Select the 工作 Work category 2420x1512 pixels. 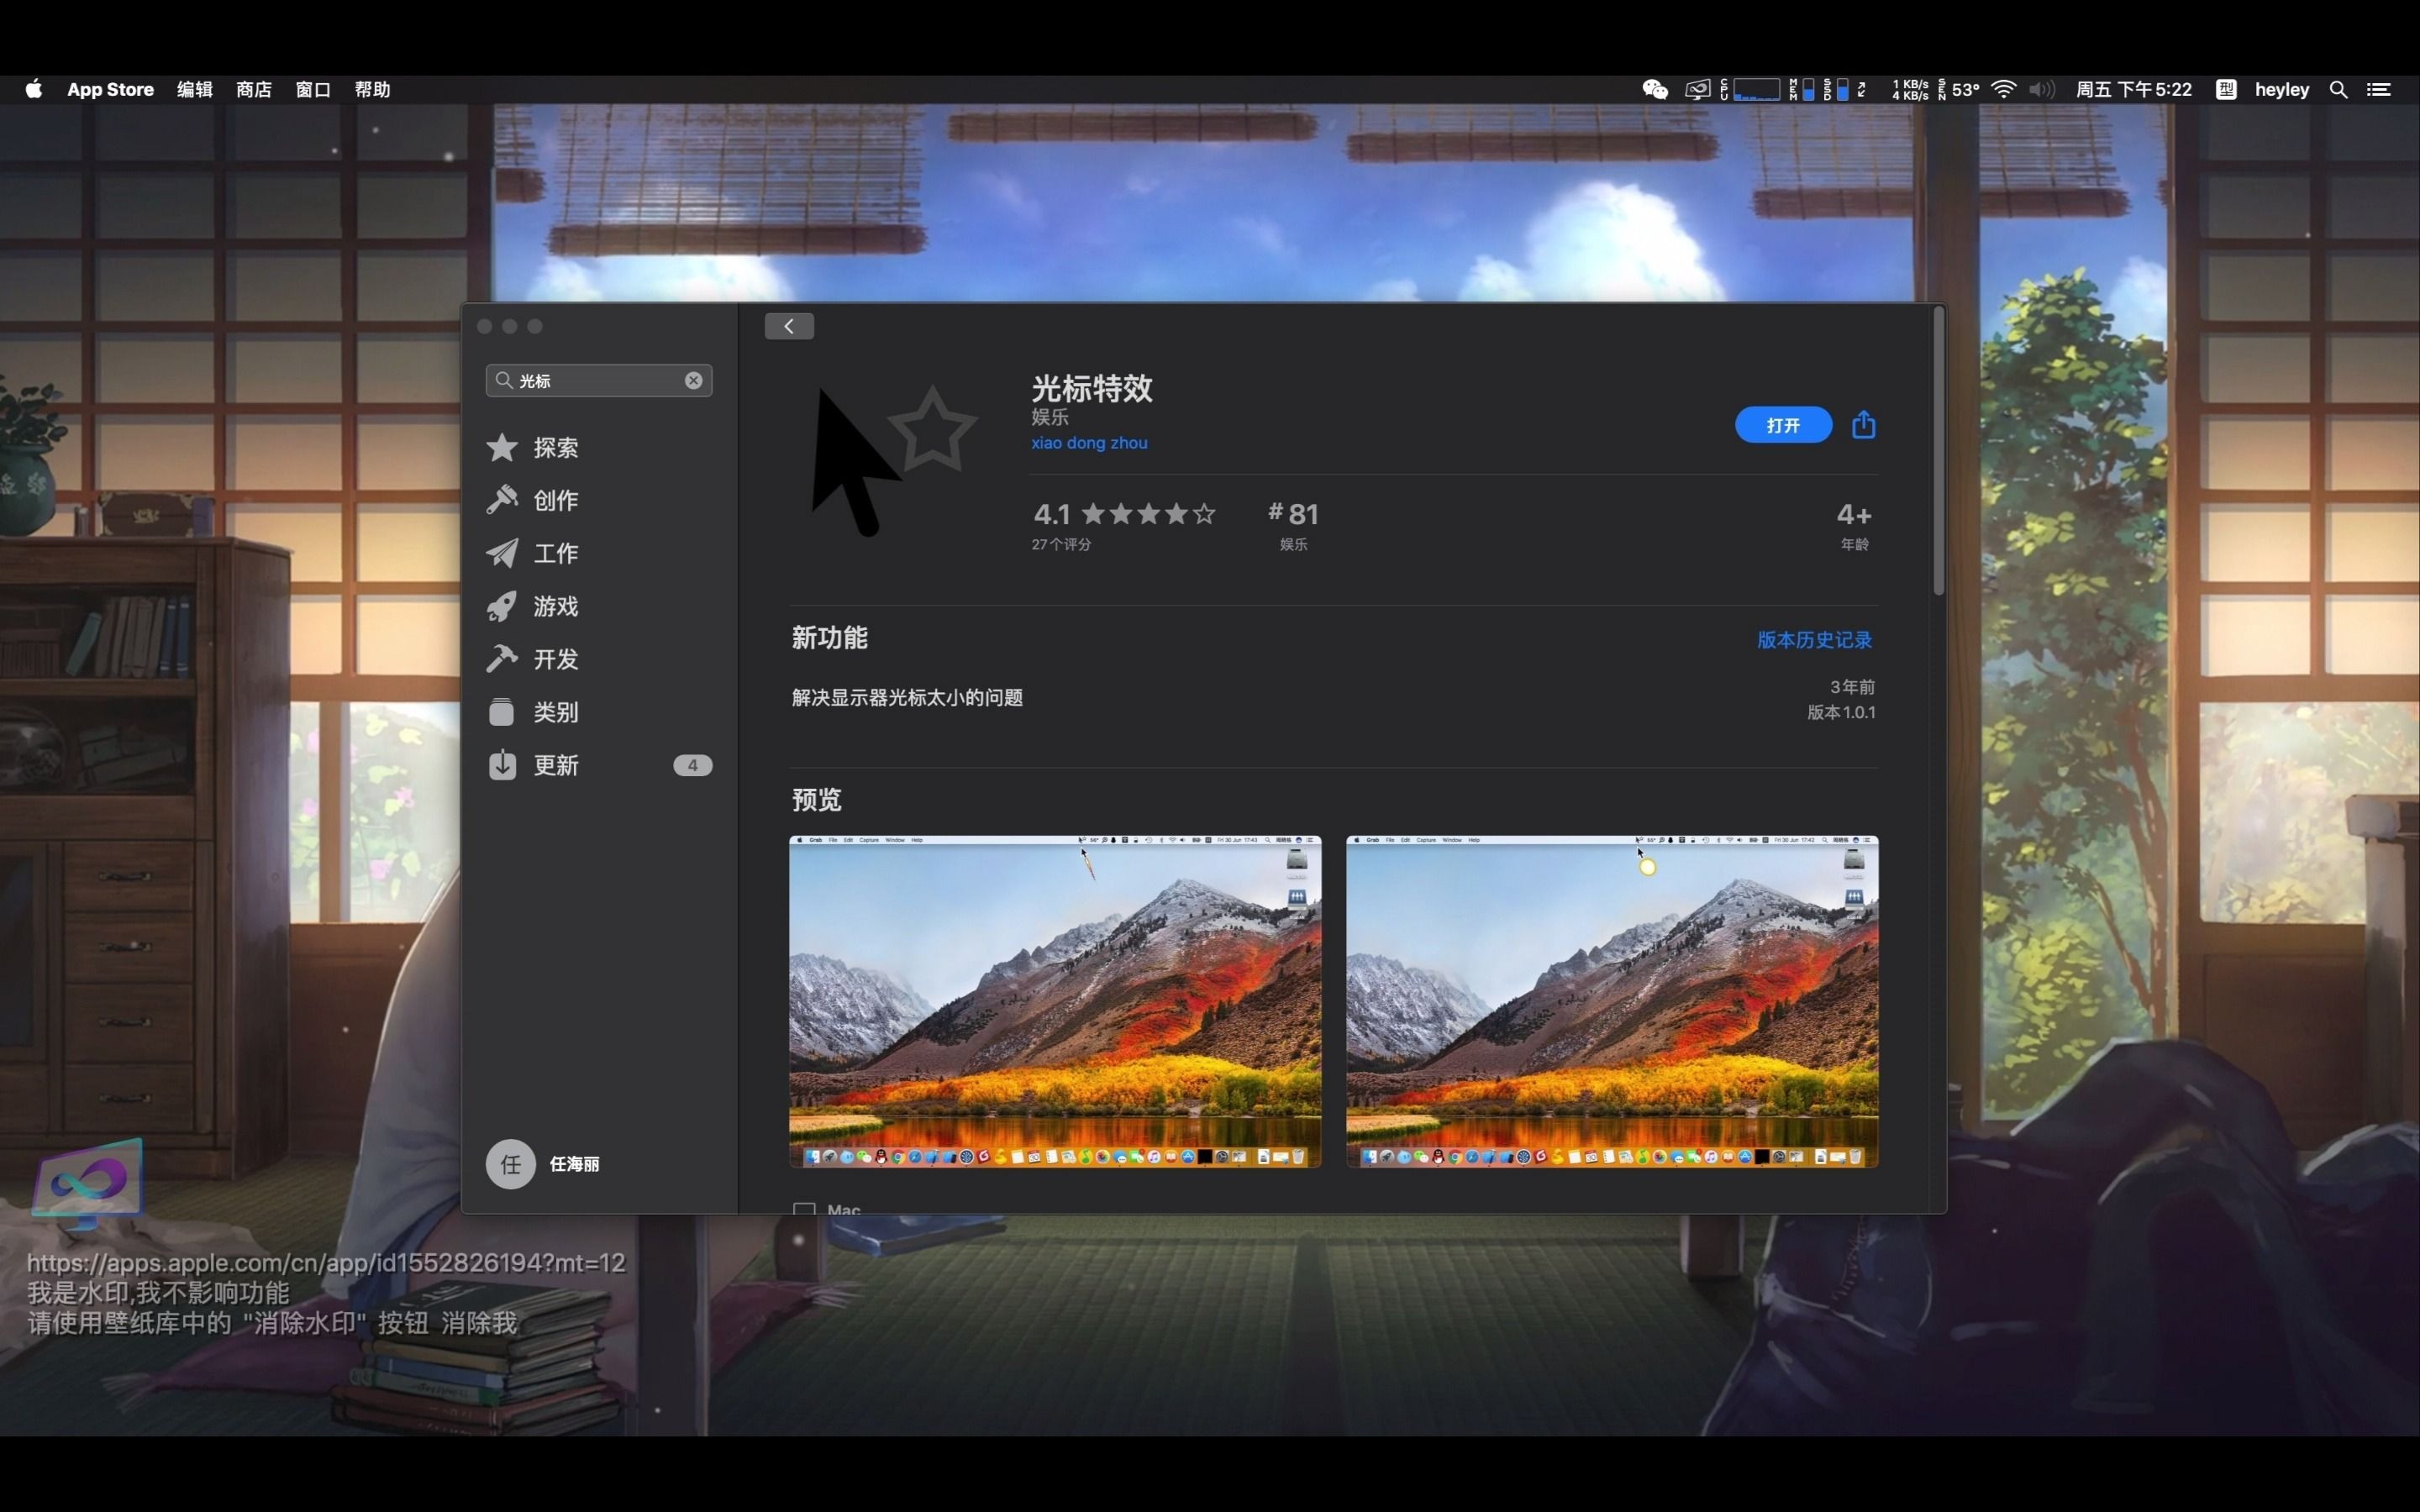pyautogui.click(x=555, y=553)
